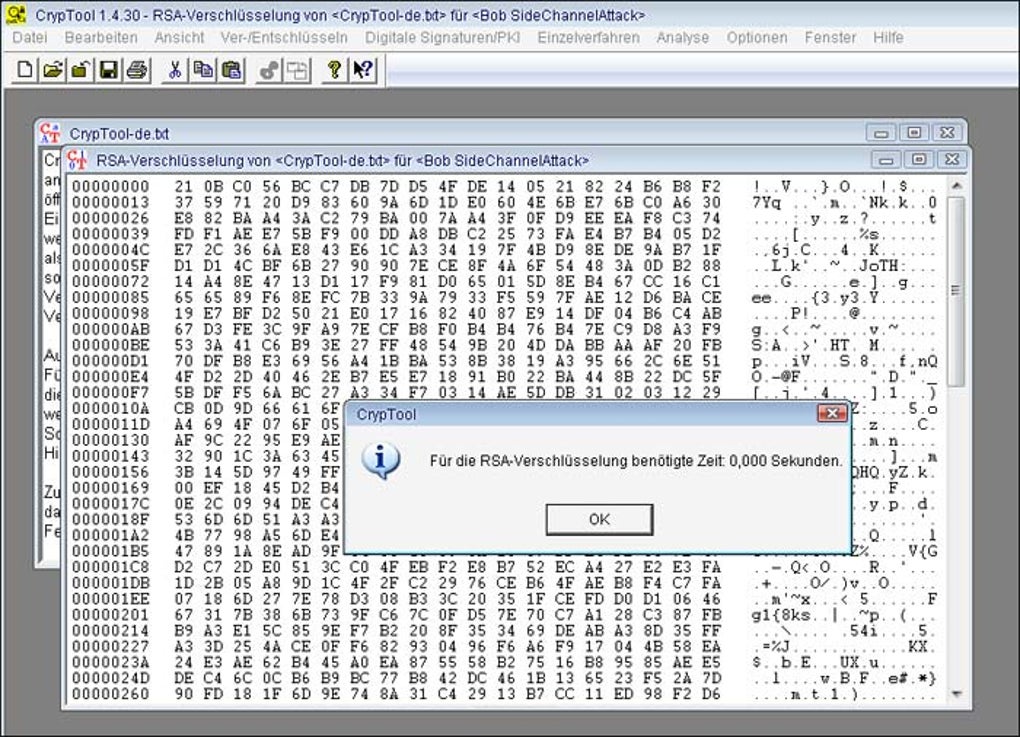Maximize the RSA-Verschlüsselung hex window
This screenshot has width=1020, height=737.
coord(919,159)
